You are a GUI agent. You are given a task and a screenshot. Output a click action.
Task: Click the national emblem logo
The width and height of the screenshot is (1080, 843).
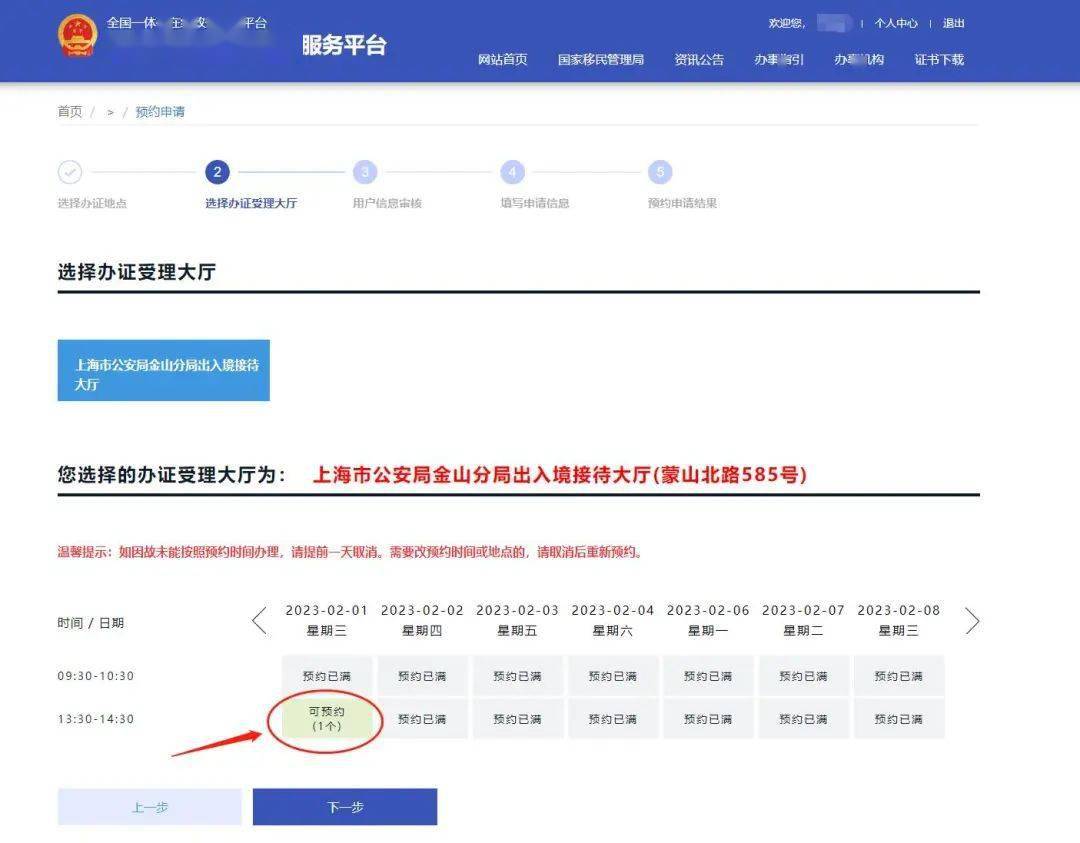coord(78,37)
